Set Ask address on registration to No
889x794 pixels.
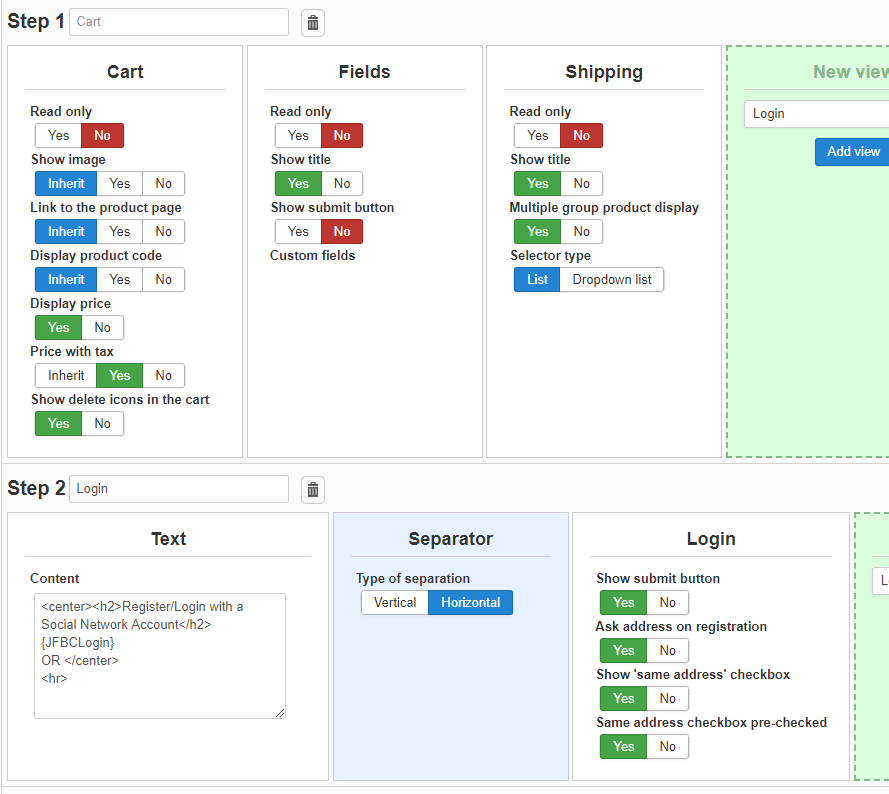[668, 651]
